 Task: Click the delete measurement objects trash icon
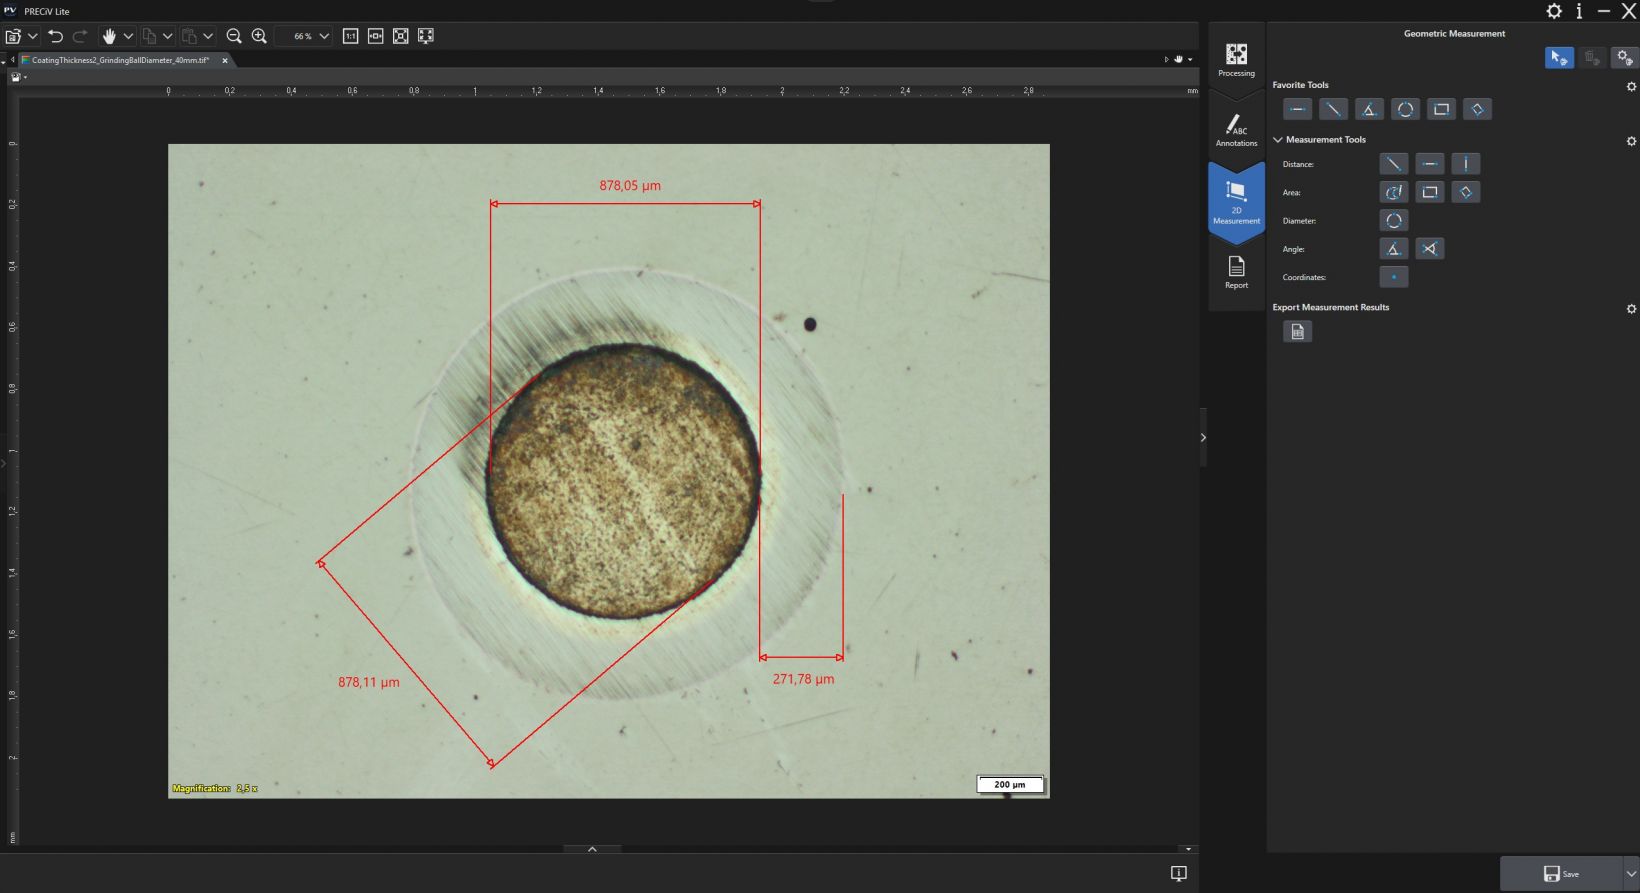tap(1592, 58)
